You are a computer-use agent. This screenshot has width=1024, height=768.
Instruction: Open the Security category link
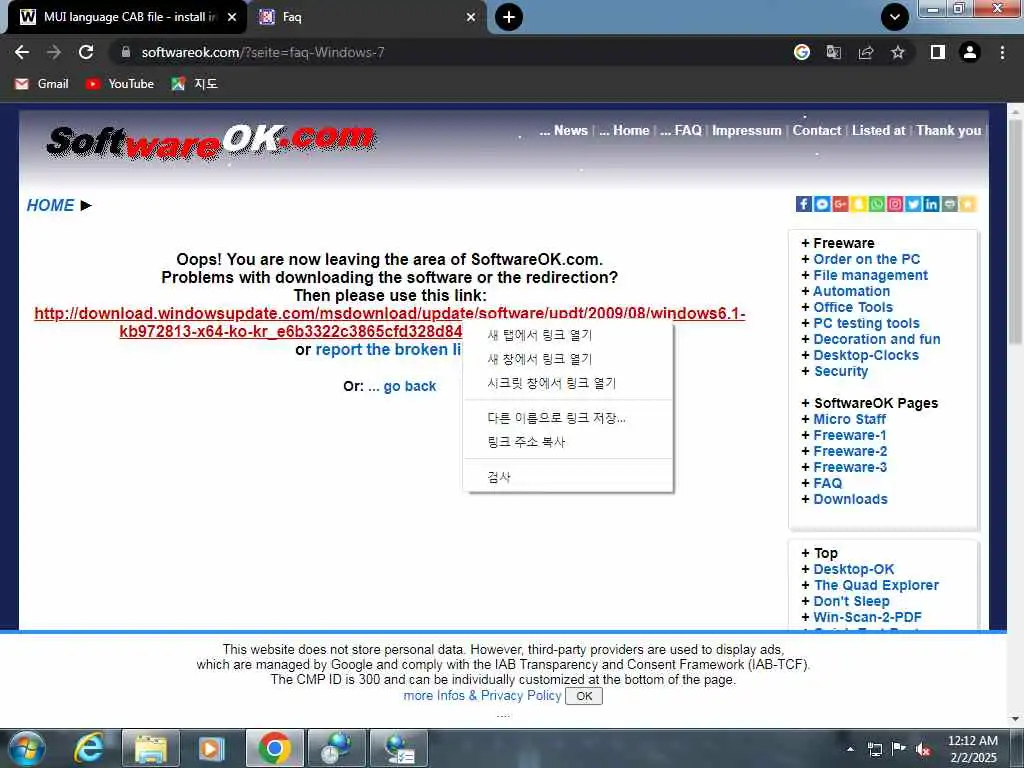[x=840, y=371]
